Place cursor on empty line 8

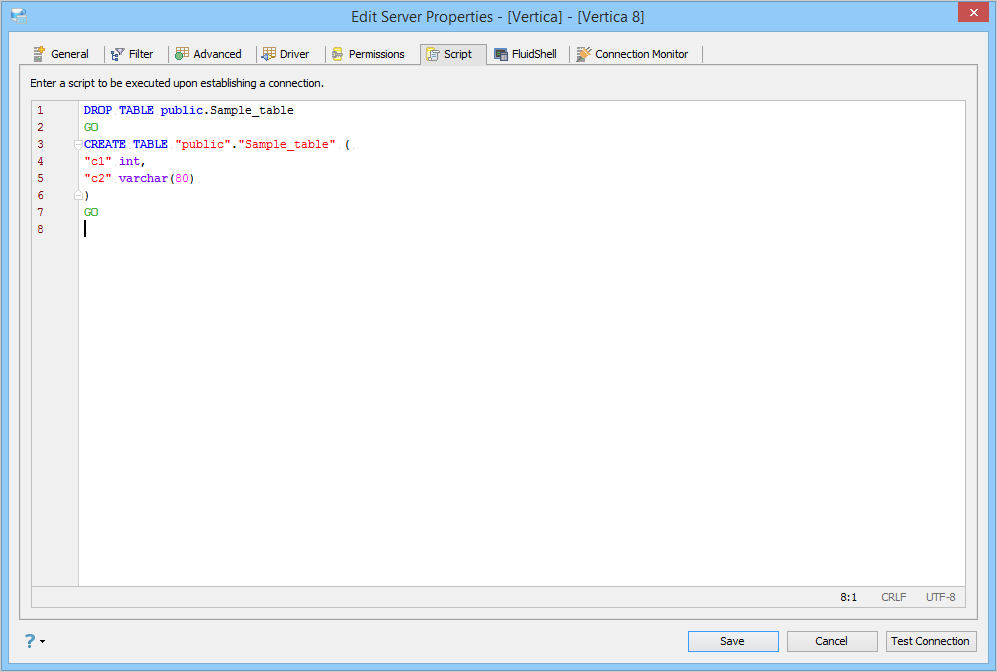[x=521, y=229]
